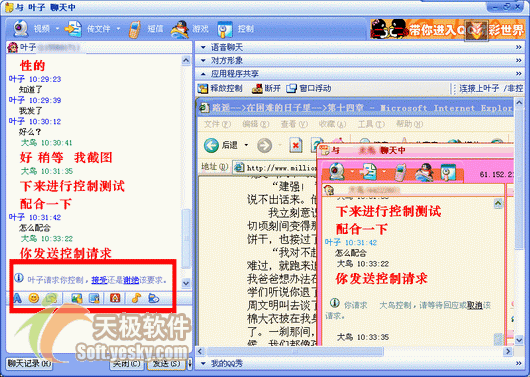Viewport: 530px width, 377px height.
Task: Click the shared window horizontal scrollbar
Action: [354, 351]
